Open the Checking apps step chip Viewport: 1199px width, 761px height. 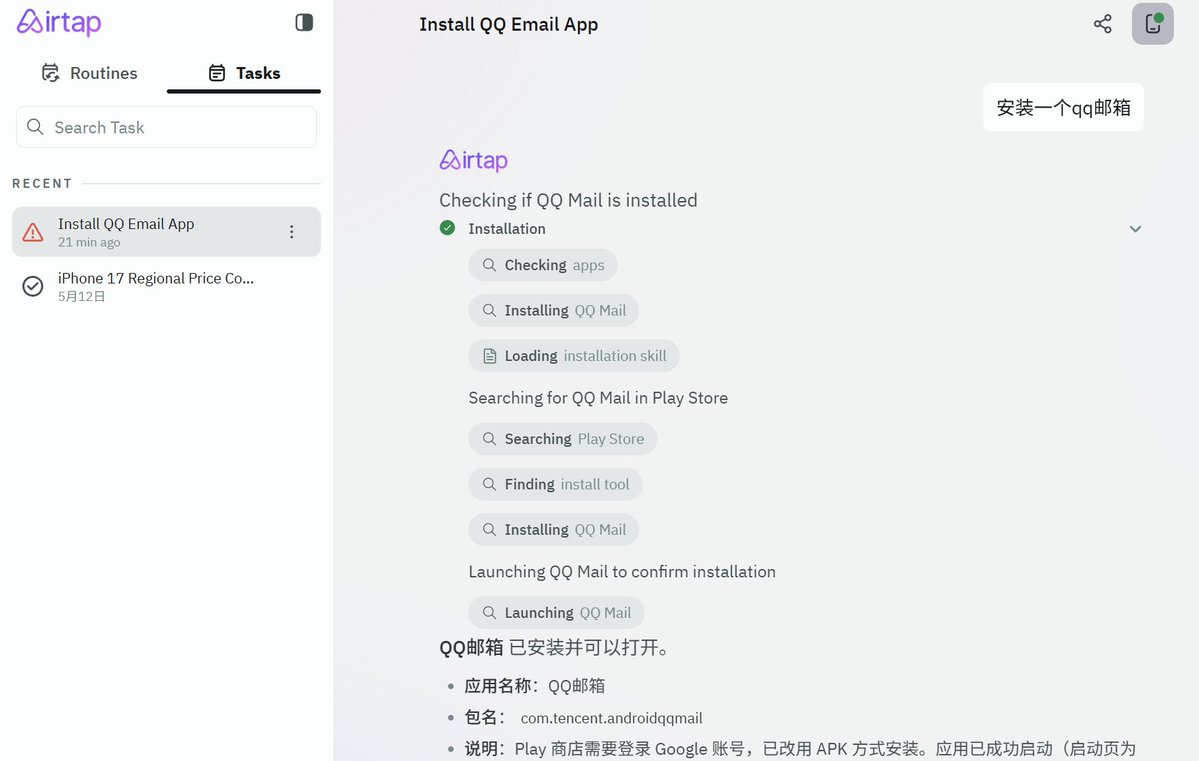point(542,265)
